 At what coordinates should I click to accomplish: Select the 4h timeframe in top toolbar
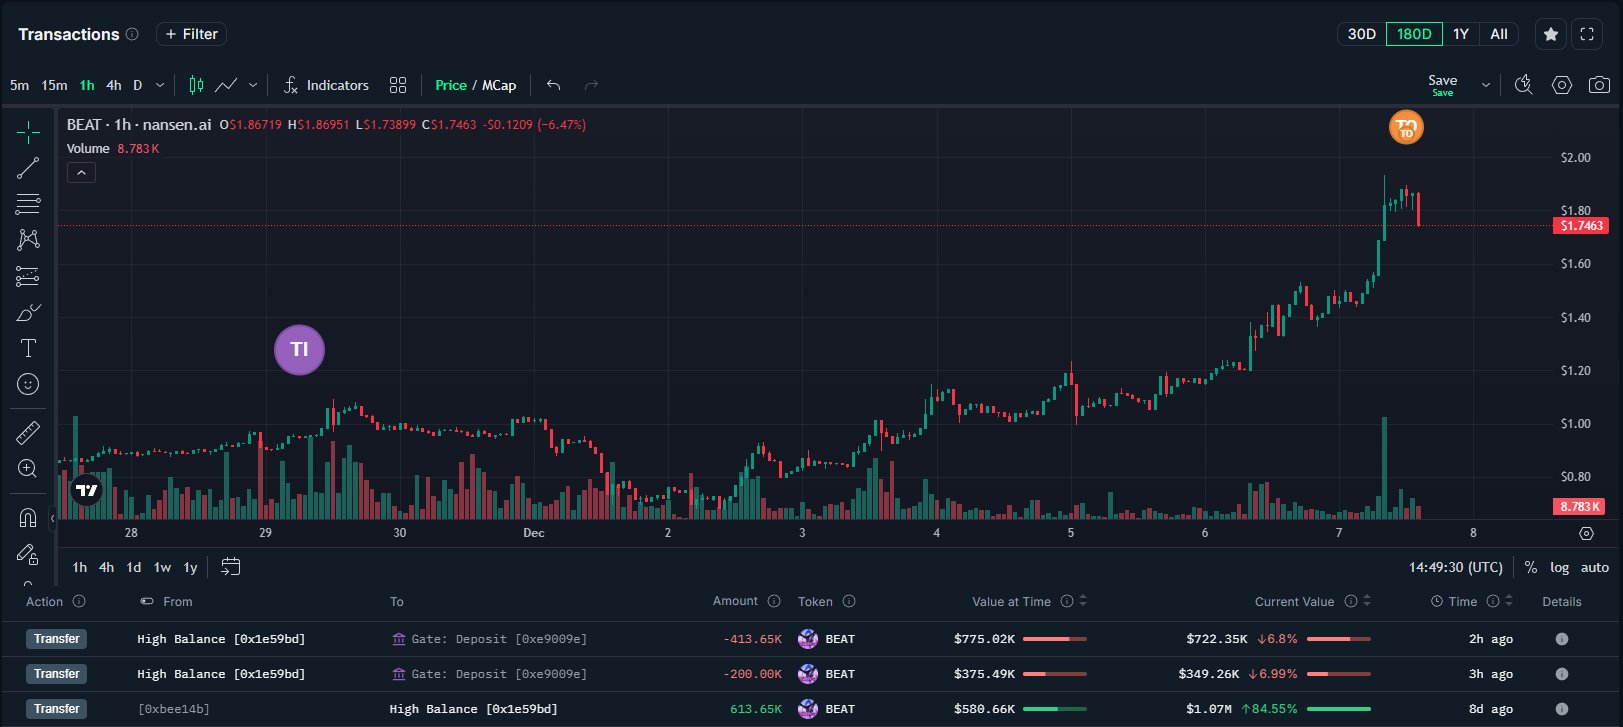point(114,85)
